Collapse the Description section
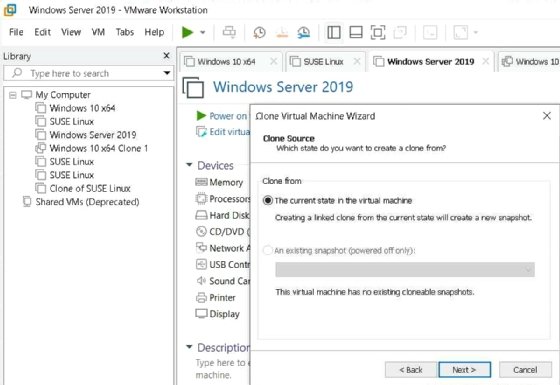Viewport: 560px width, 385px height. click(x=189, y=347)
